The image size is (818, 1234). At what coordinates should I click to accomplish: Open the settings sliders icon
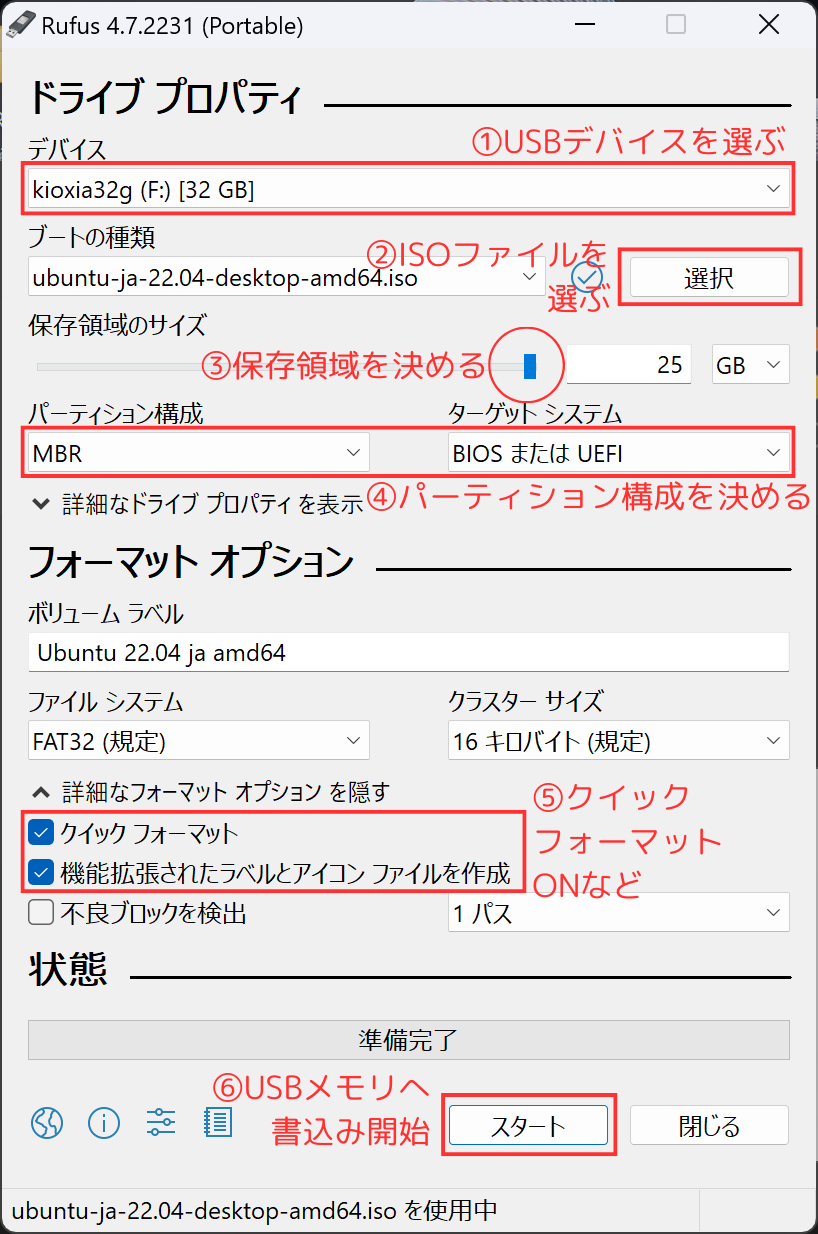pyautogui.click(x=161, y=1123)
